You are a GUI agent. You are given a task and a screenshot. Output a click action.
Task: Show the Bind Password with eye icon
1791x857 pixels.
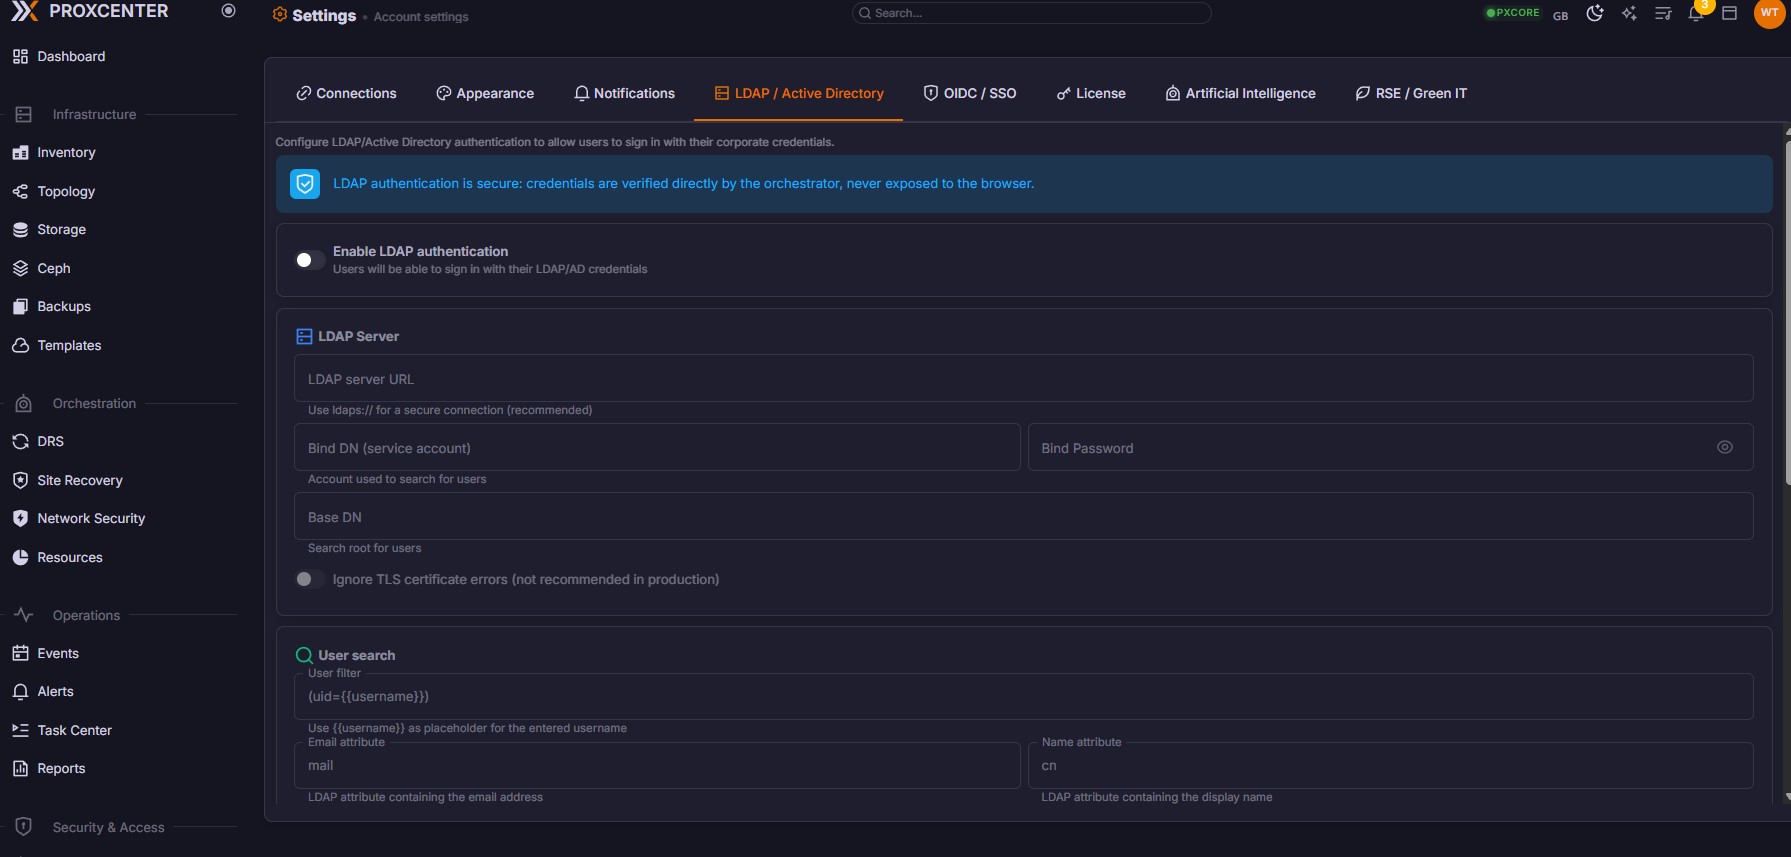pyautogui.click(x=1725, y=447)
